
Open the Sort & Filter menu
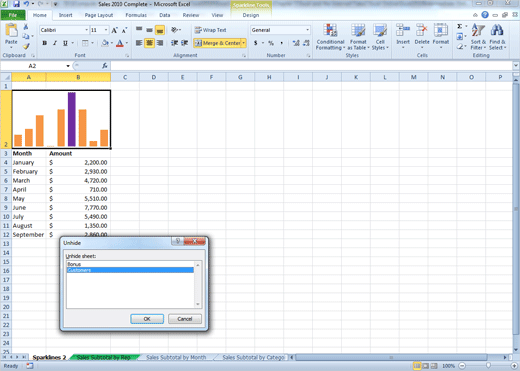478,37
